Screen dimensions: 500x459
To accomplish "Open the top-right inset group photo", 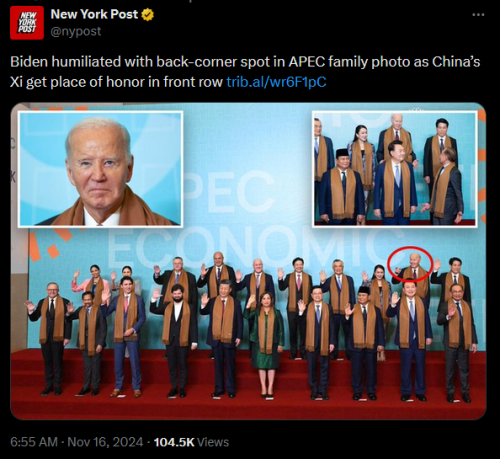I will point(394,169).
